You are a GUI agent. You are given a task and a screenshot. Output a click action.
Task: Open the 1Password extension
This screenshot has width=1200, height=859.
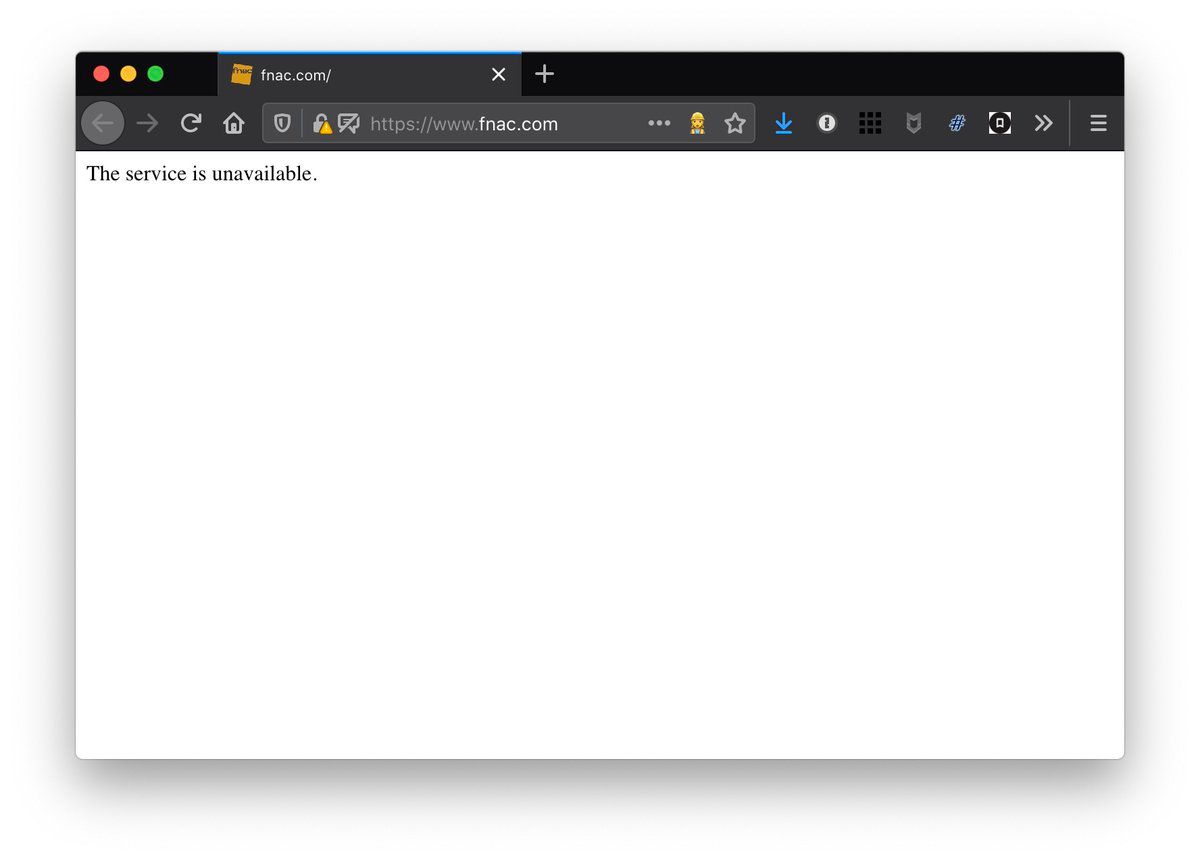[827, 123]
